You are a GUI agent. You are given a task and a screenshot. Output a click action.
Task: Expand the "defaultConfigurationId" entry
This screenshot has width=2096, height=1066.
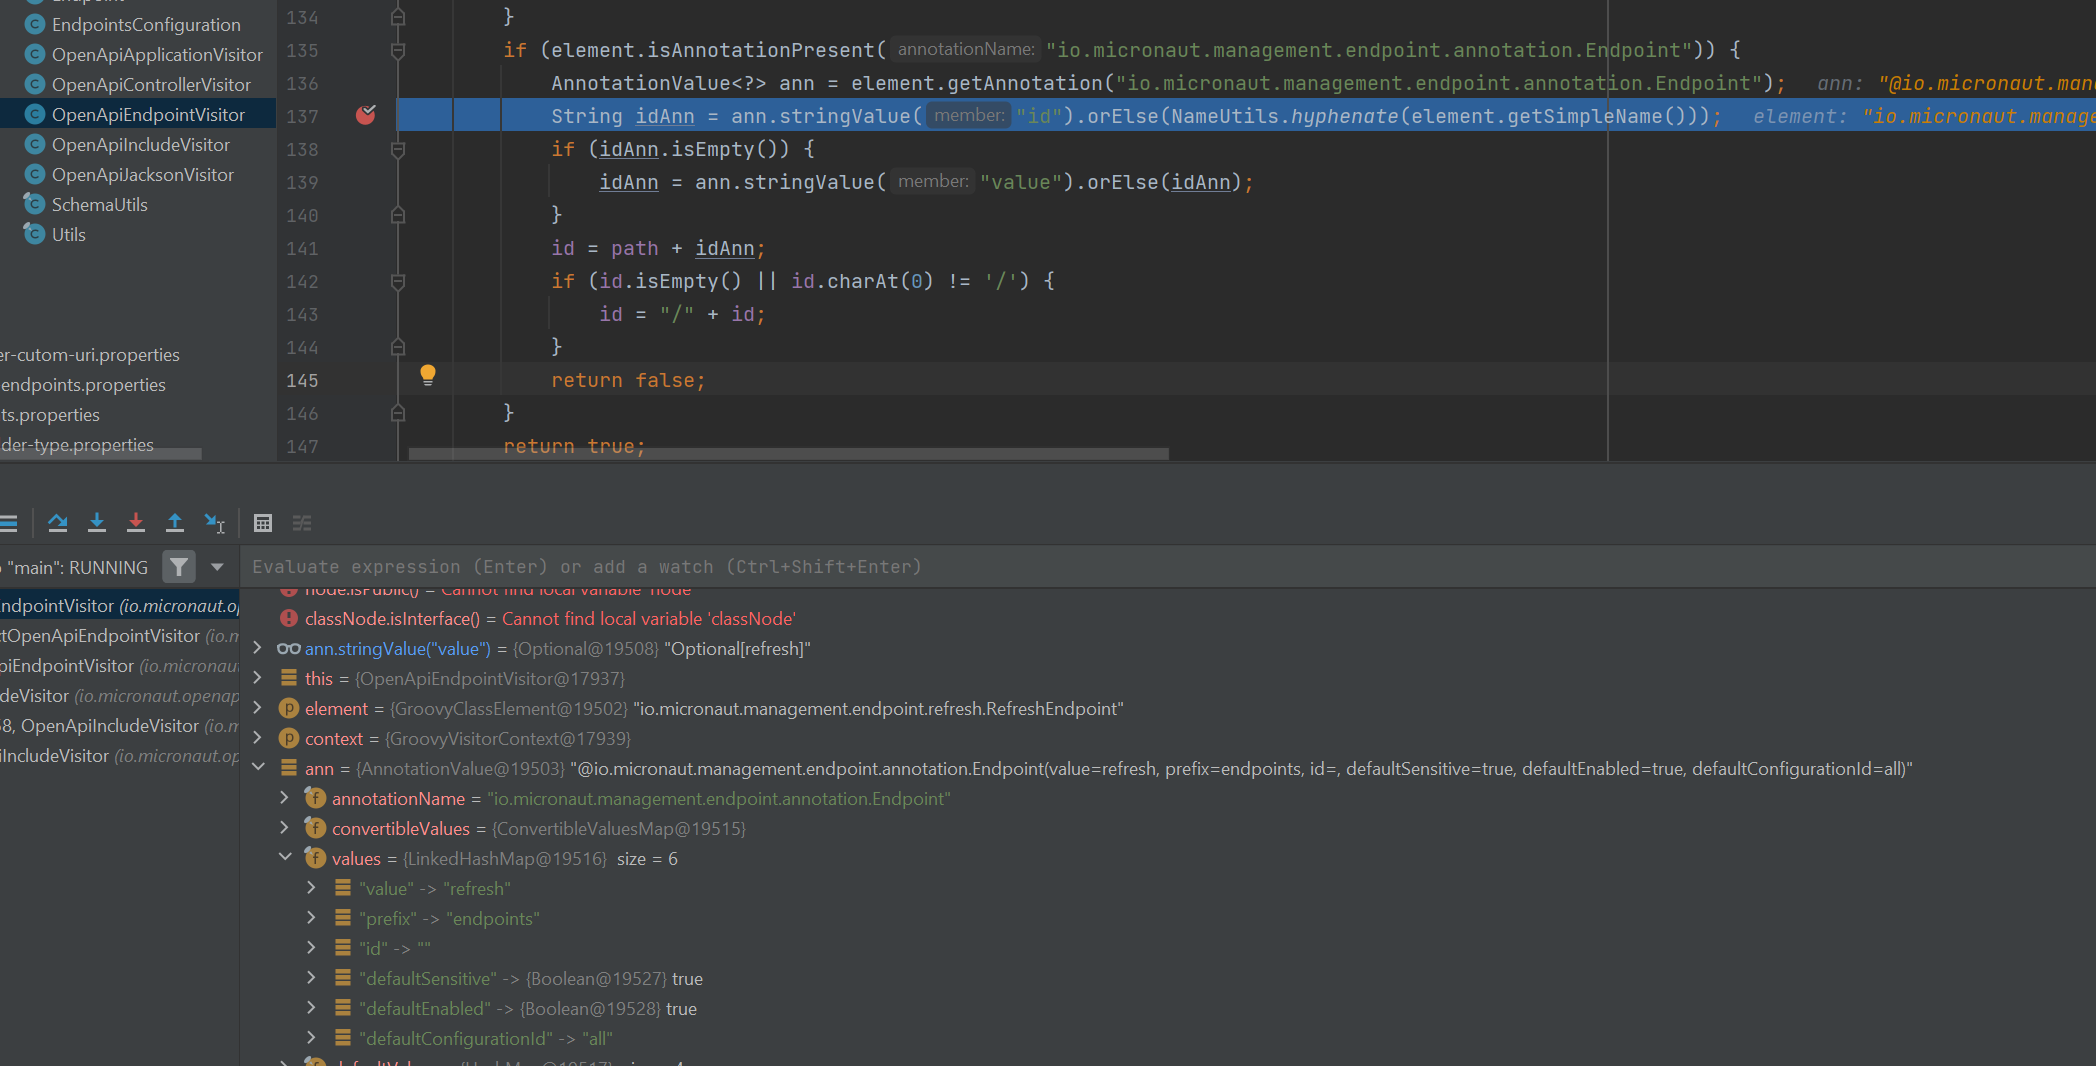pyautogui.click(x=312, y=1038)
